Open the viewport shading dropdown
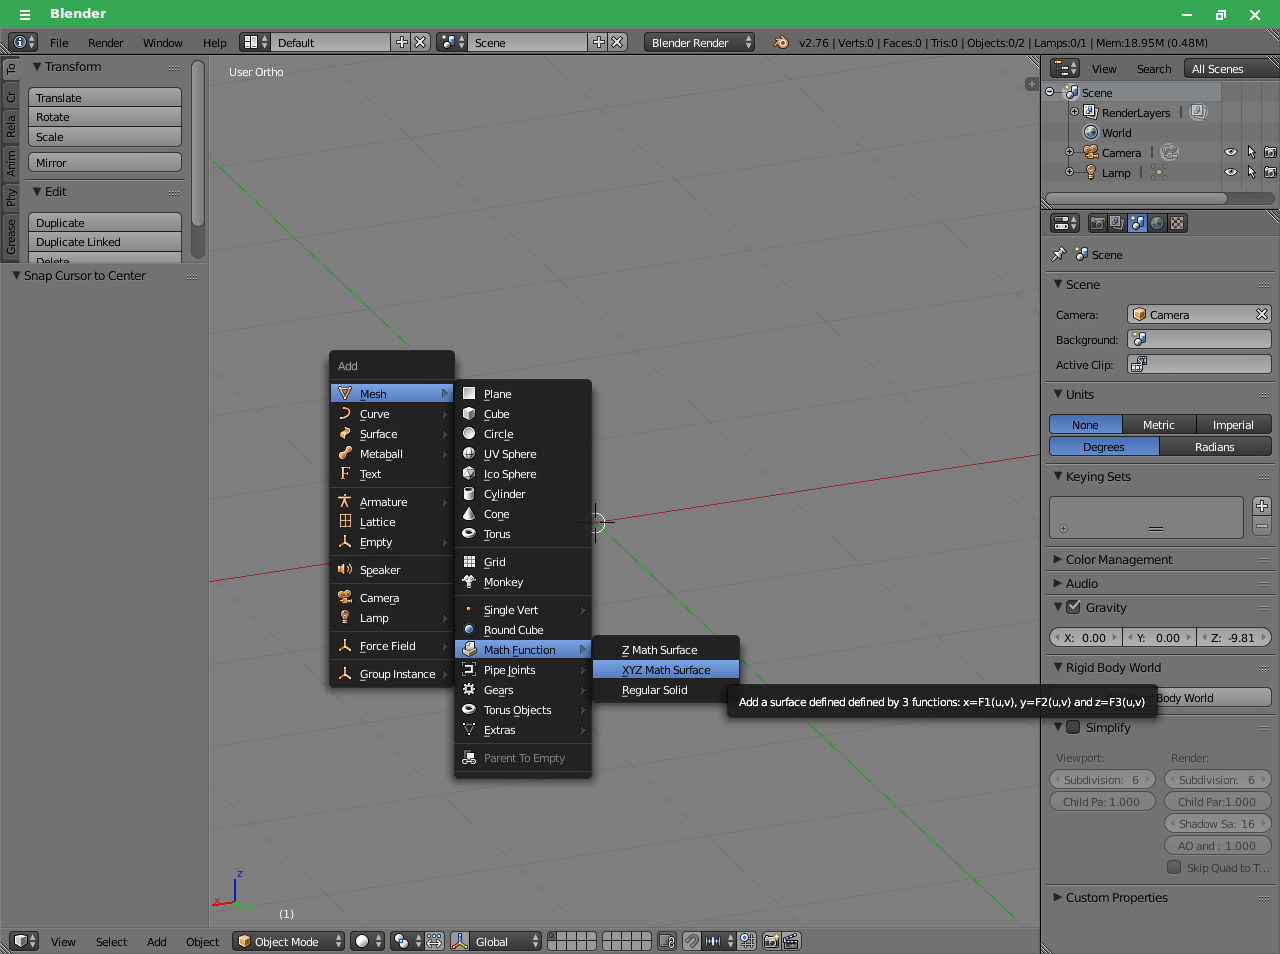The height and width of the screenshot is (954, 1280). 368,941
